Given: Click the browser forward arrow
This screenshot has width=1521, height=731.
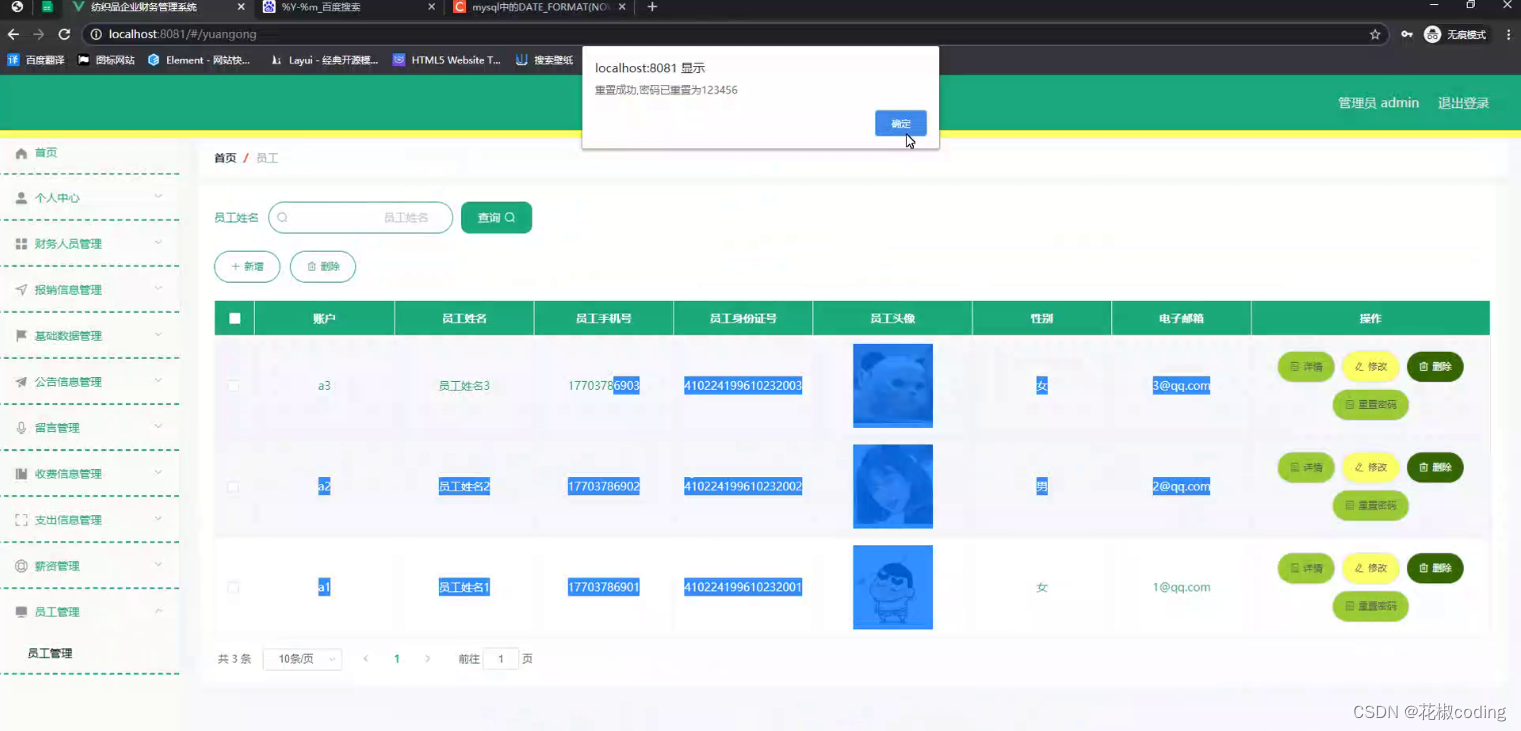Looking at the screenshot, I should click(x=39, y=34).
